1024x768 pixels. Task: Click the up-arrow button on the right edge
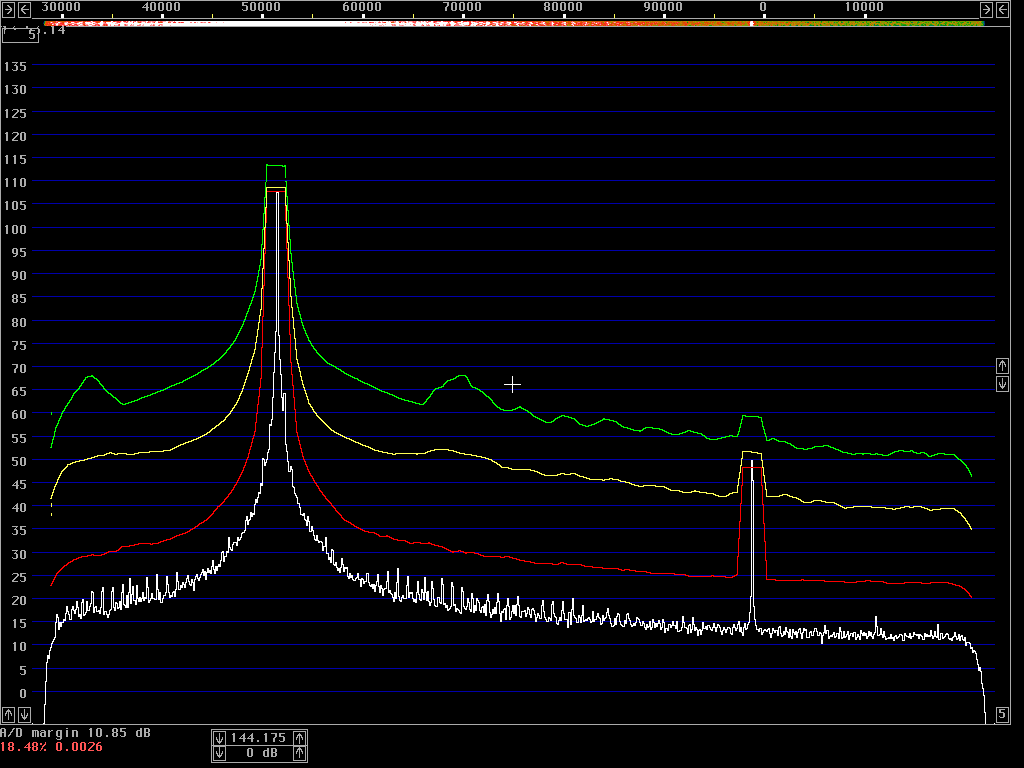pos(1002,366)
